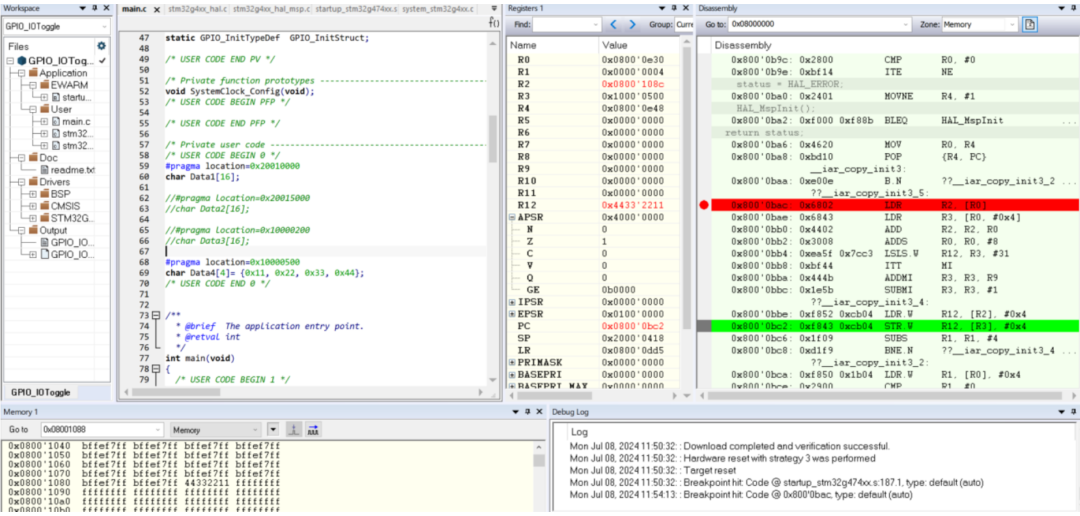Image resolution: width=1080 pixels, height=516 pixels.
Task: Click the LR register value 0x0800'0dd5
Action: 632,350
